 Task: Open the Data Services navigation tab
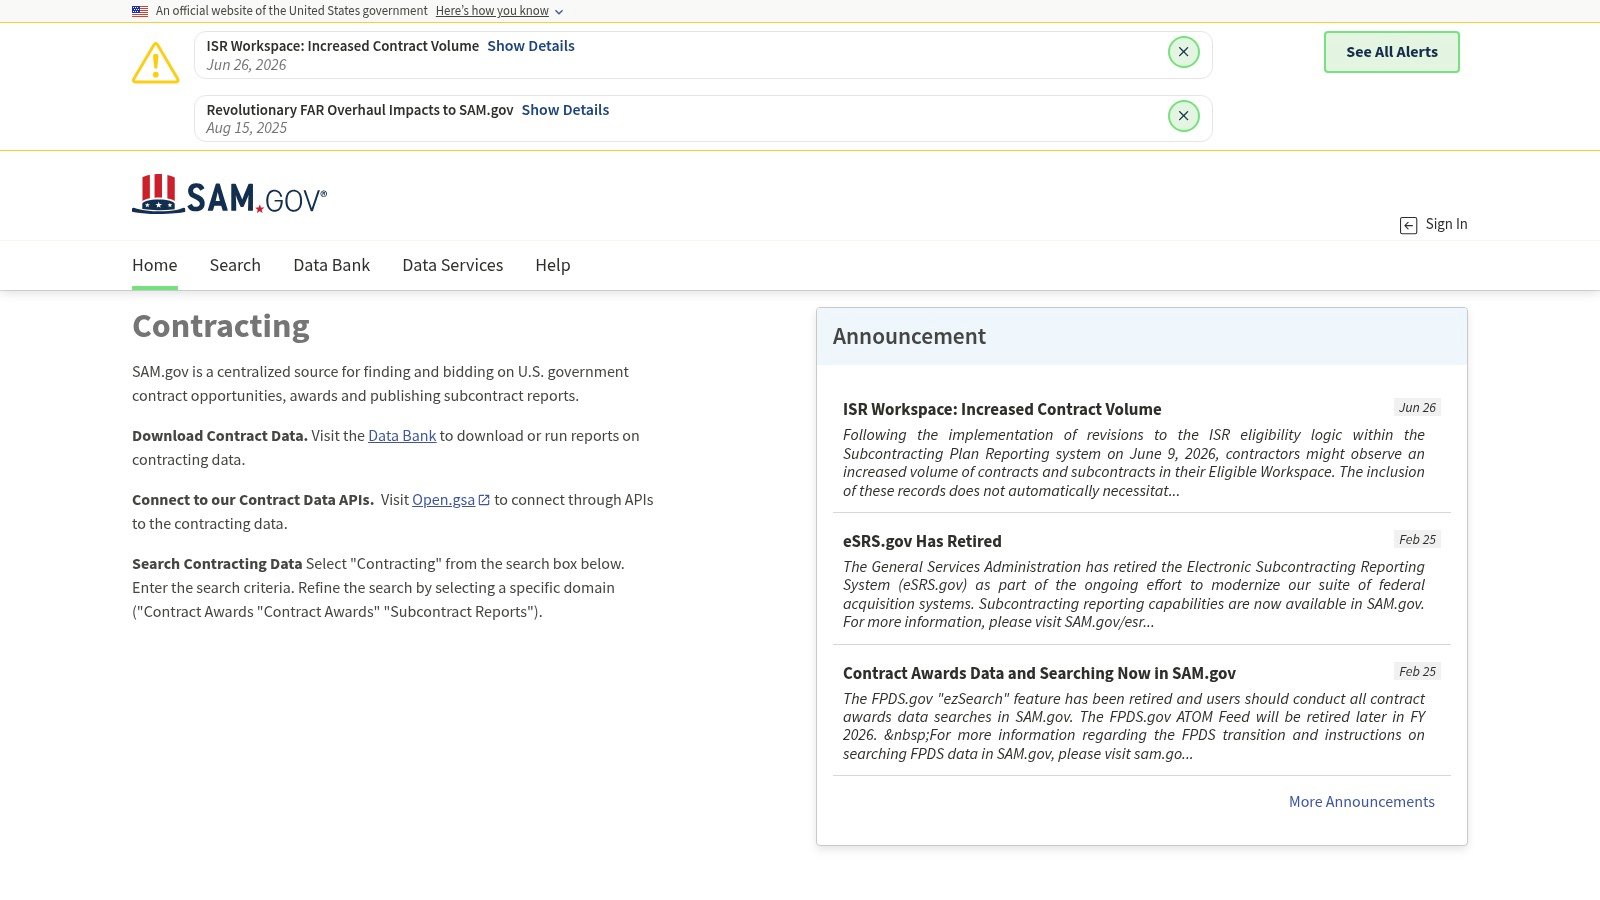(453, 265)
